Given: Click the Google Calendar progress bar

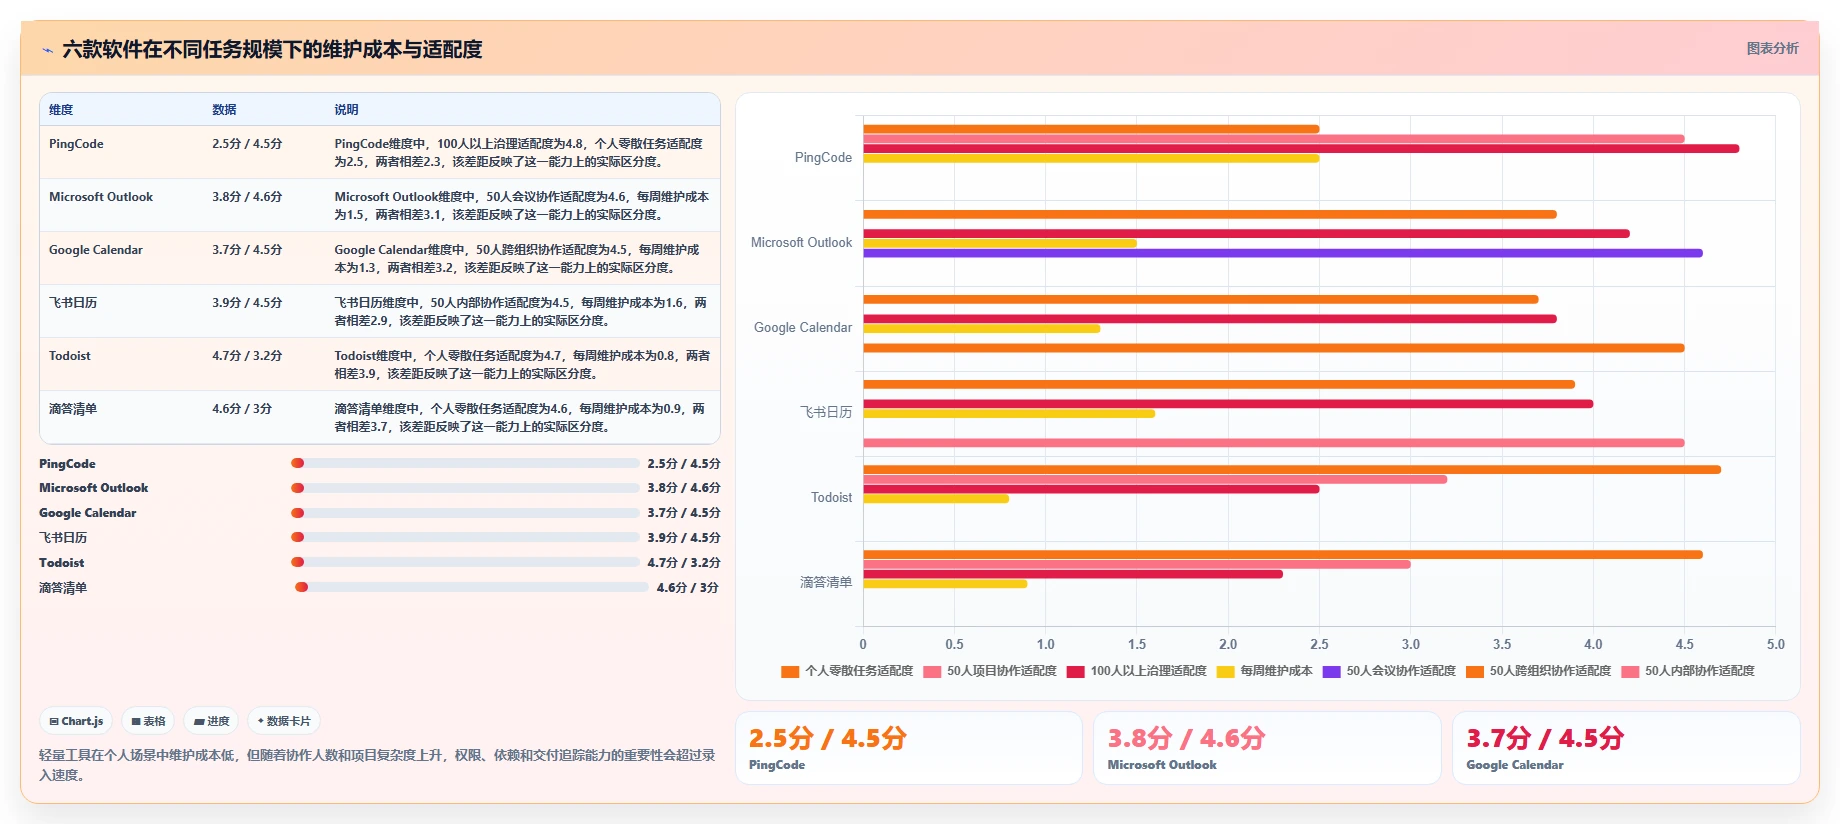Looking at the screenshot, I should [x=465, y=513].
